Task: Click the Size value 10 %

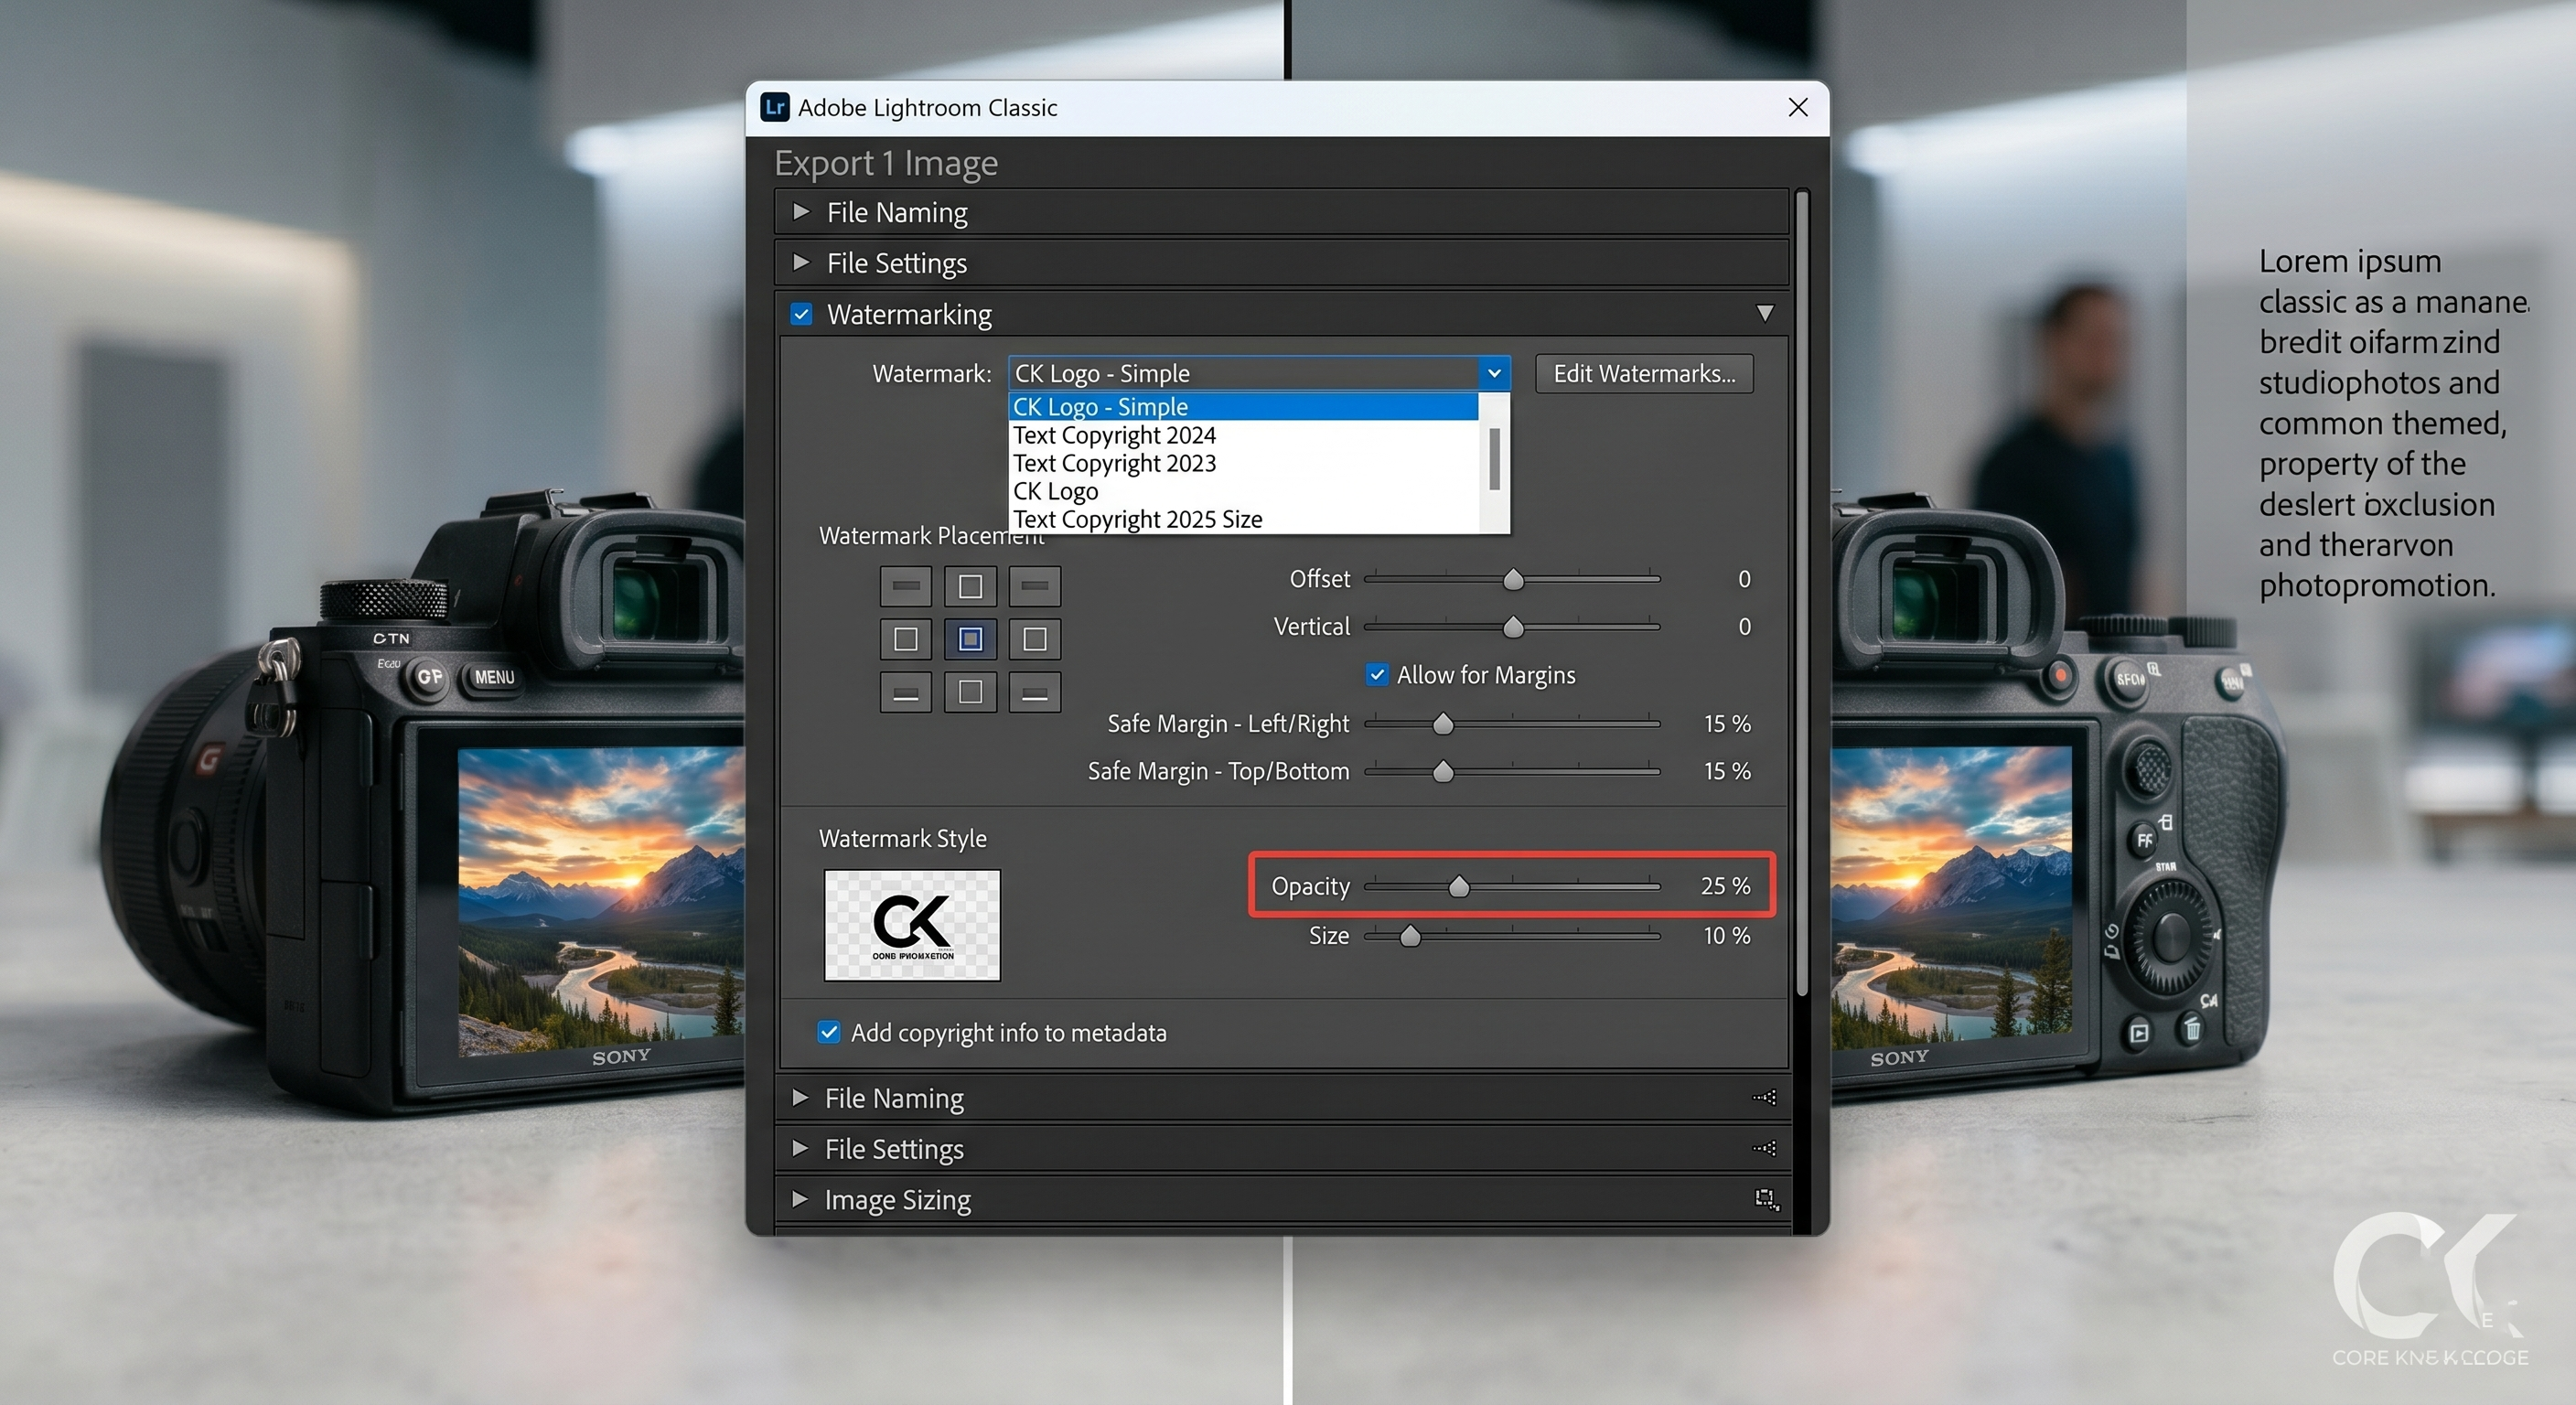Action: coord(1727,936)
